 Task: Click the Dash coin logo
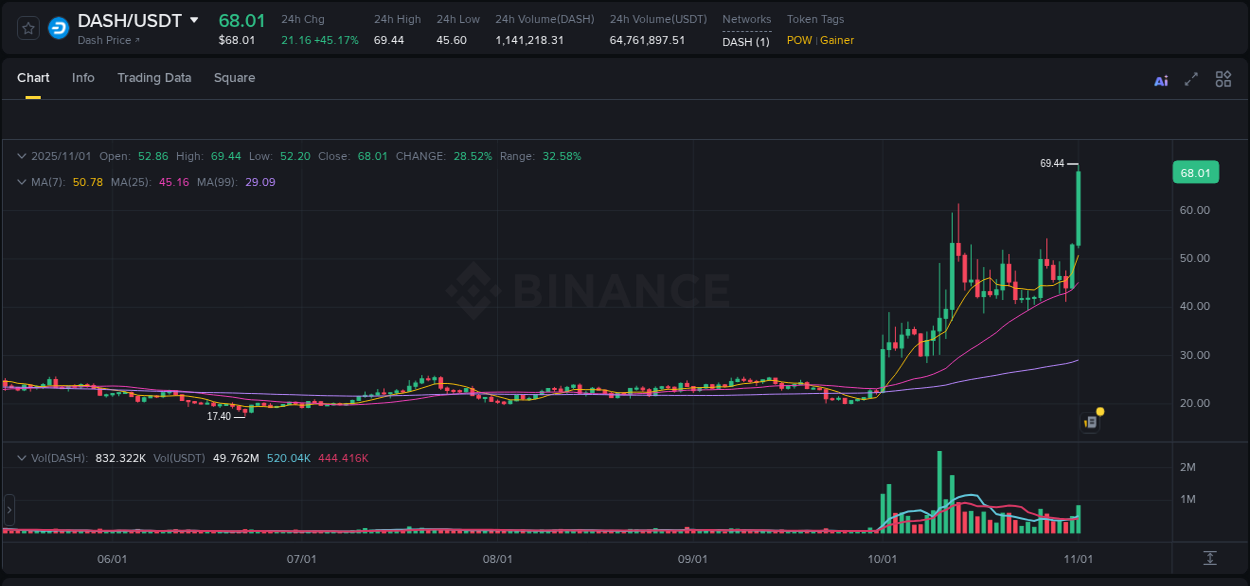[57, 27]
